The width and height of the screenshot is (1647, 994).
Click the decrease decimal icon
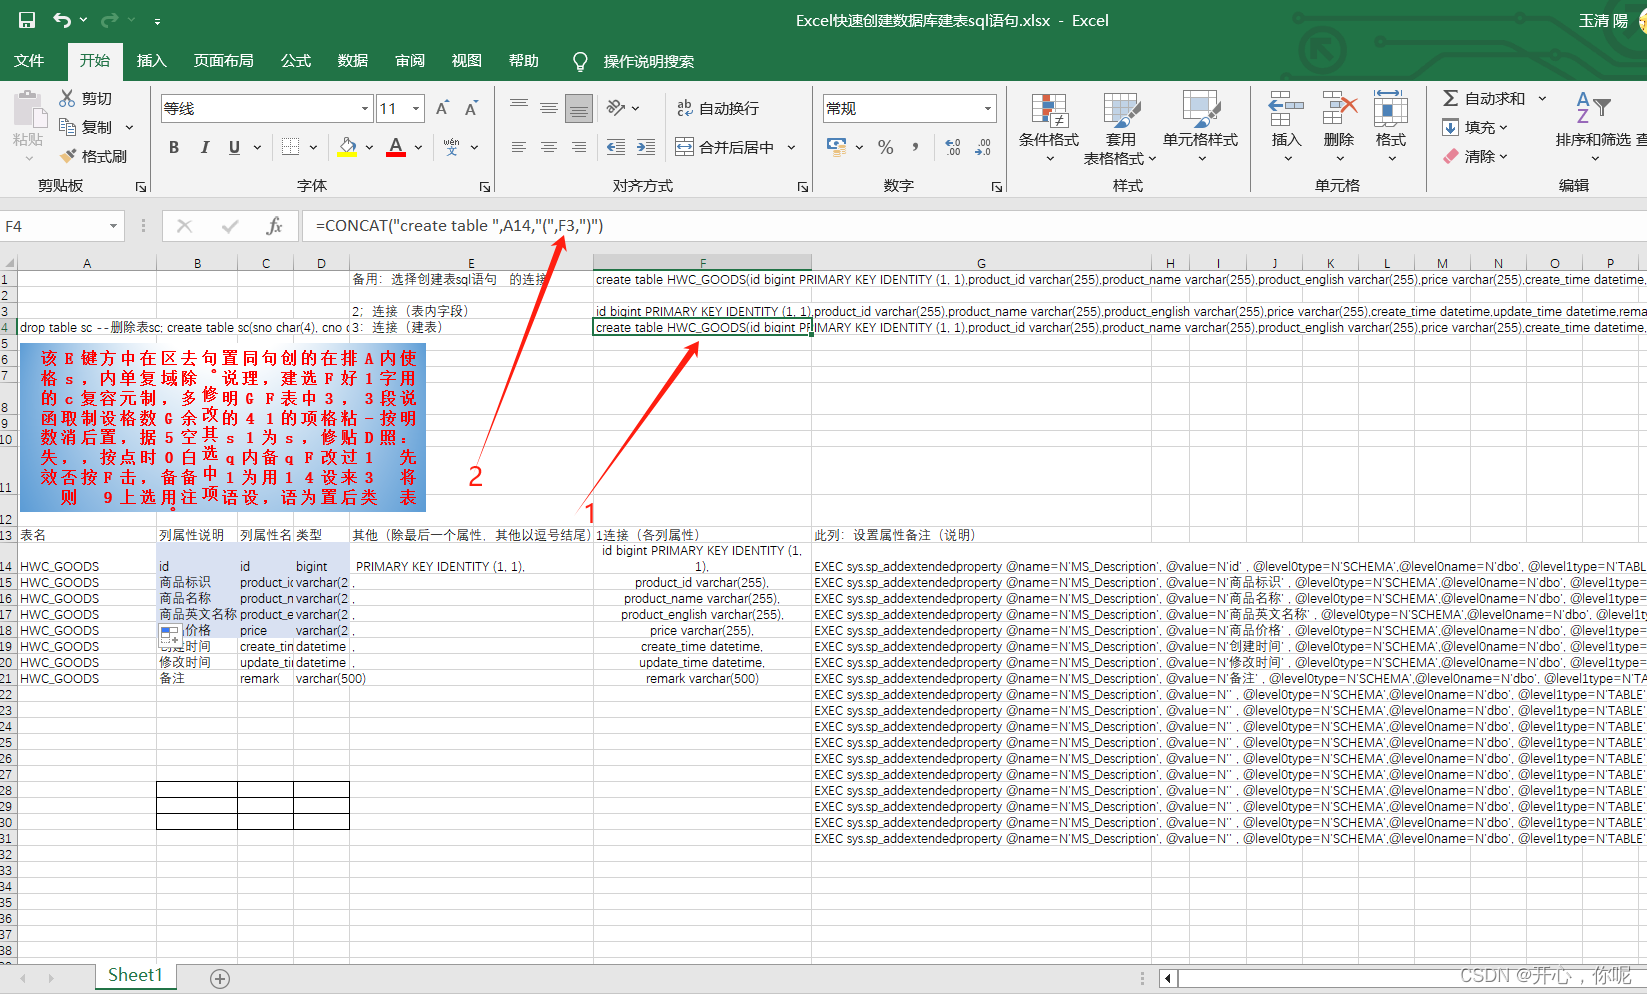[983, 147]
